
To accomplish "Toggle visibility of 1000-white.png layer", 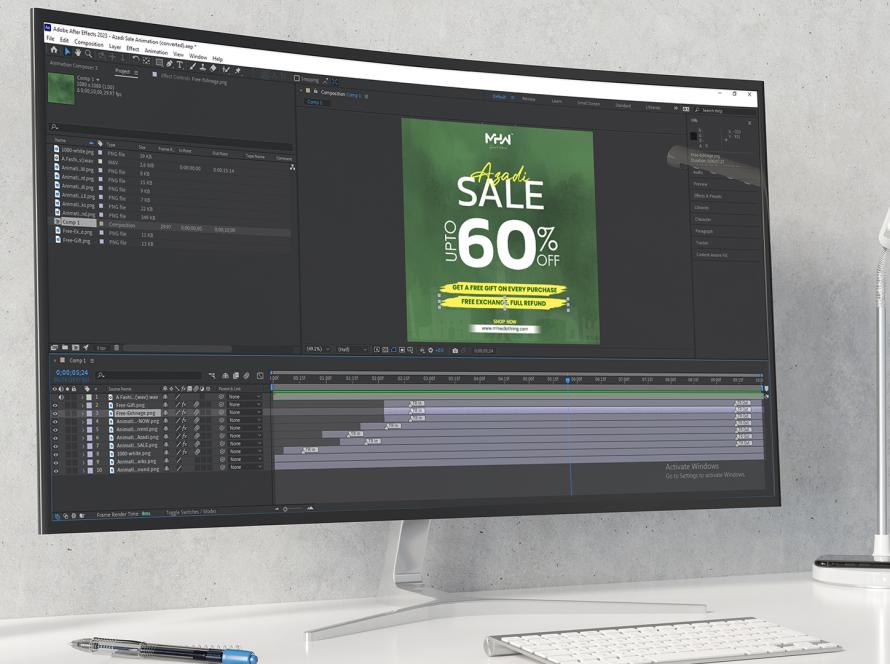I will (x=55, y=453).
